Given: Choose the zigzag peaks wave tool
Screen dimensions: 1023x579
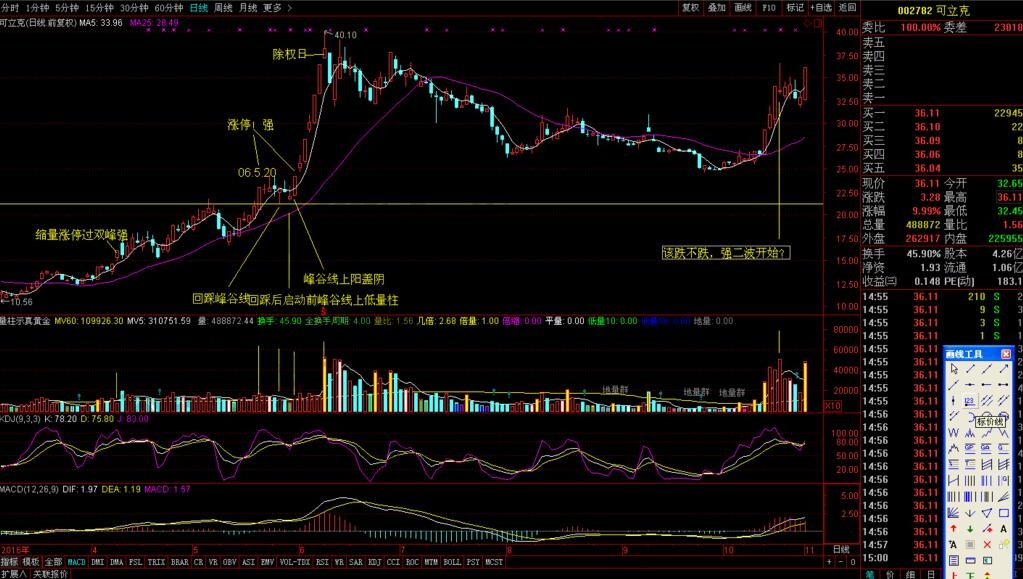Looking at the screenshot, I should point(970,432).
